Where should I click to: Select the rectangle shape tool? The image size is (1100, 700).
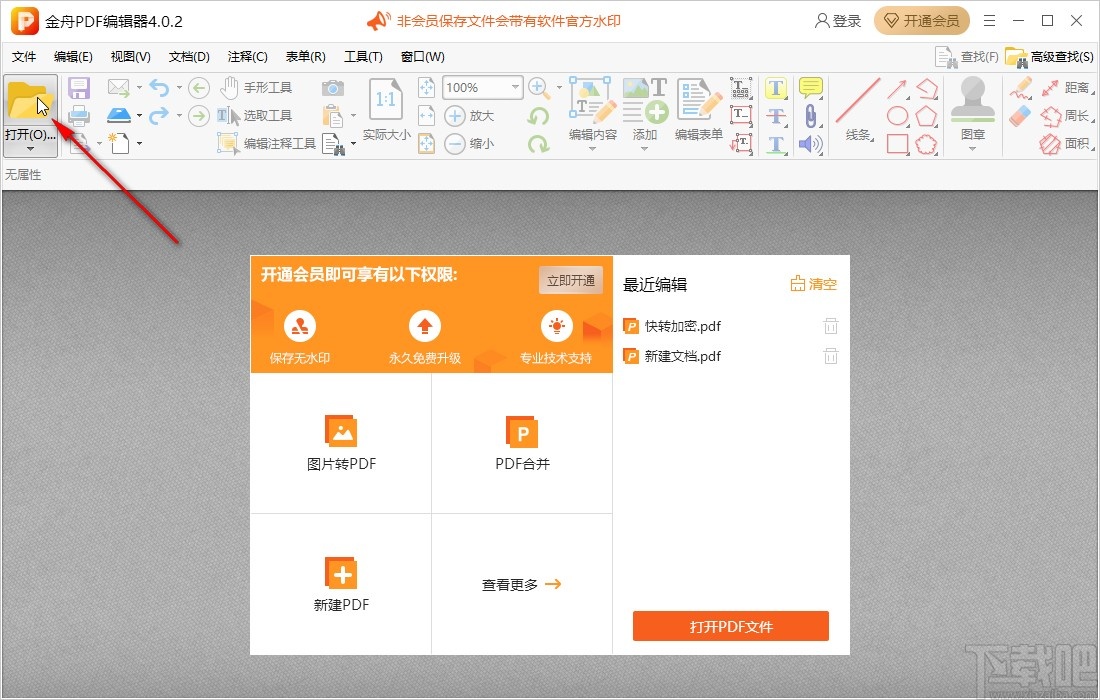[896, 141]
